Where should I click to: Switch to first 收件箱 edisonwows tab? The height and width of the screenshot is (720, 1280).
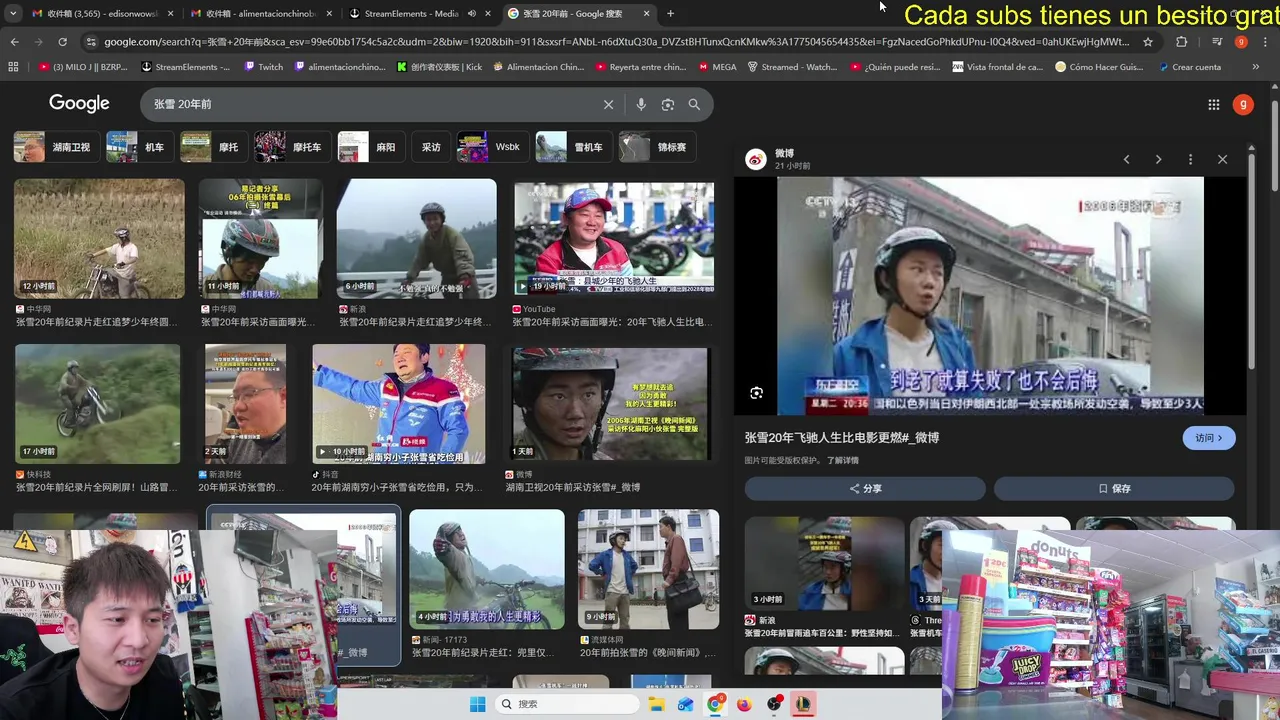click(x=100, y=13)
